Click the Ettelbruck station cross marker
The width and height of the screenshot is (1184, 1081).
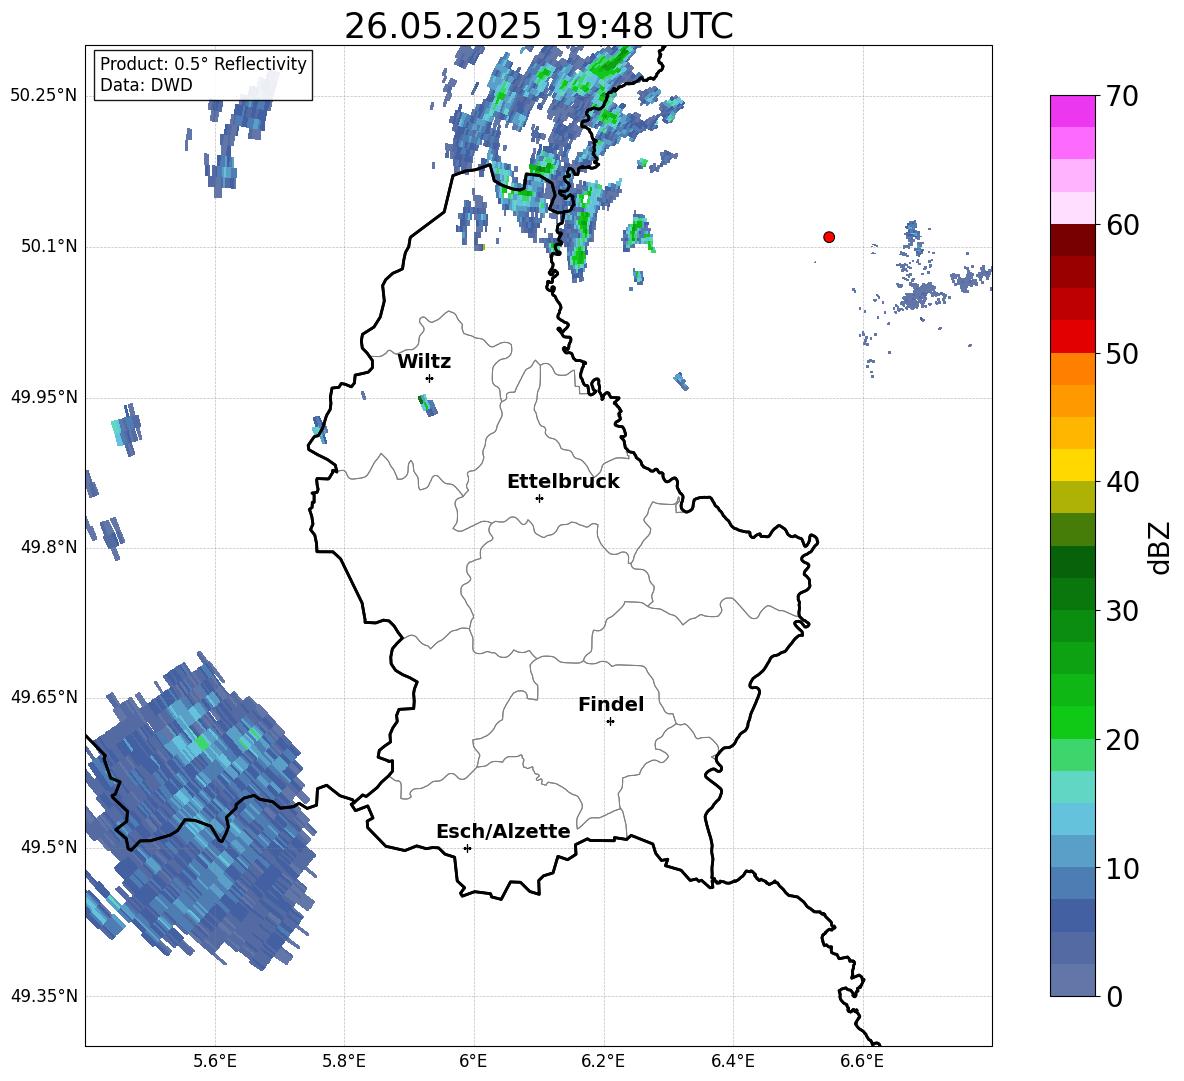[539, 498]
